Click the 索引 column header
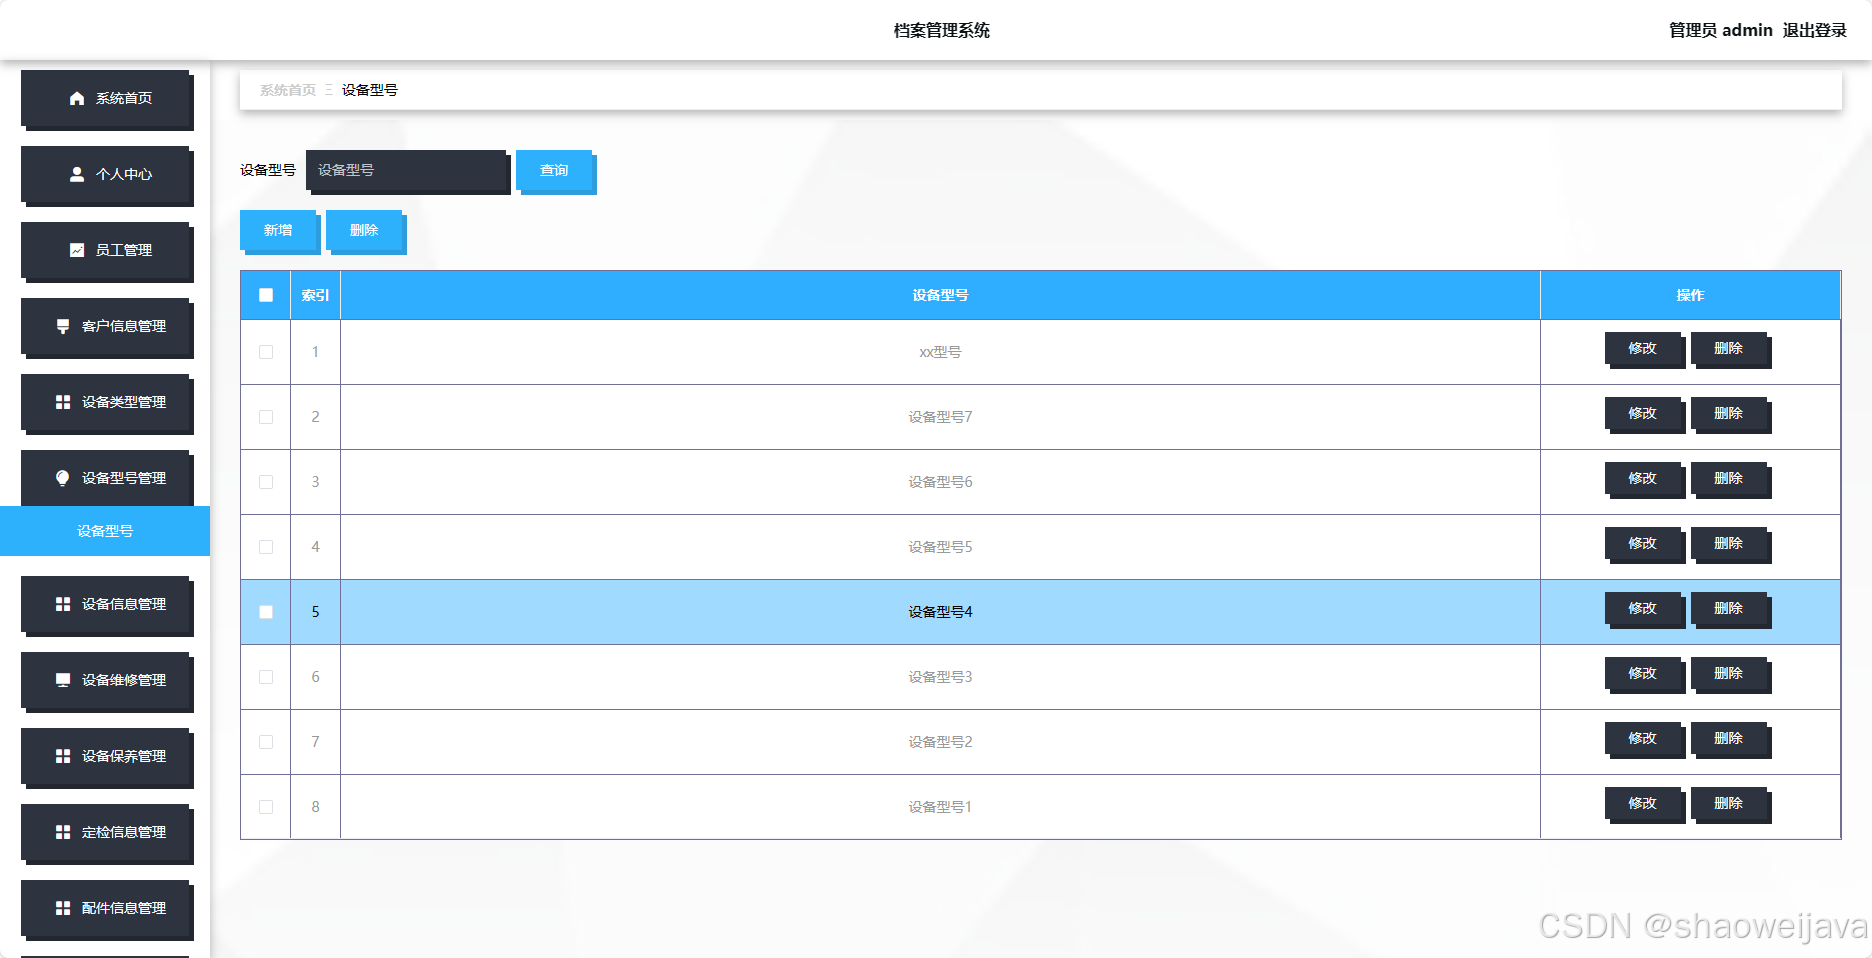The image size is (1872, 958). (x=315, y=295)
